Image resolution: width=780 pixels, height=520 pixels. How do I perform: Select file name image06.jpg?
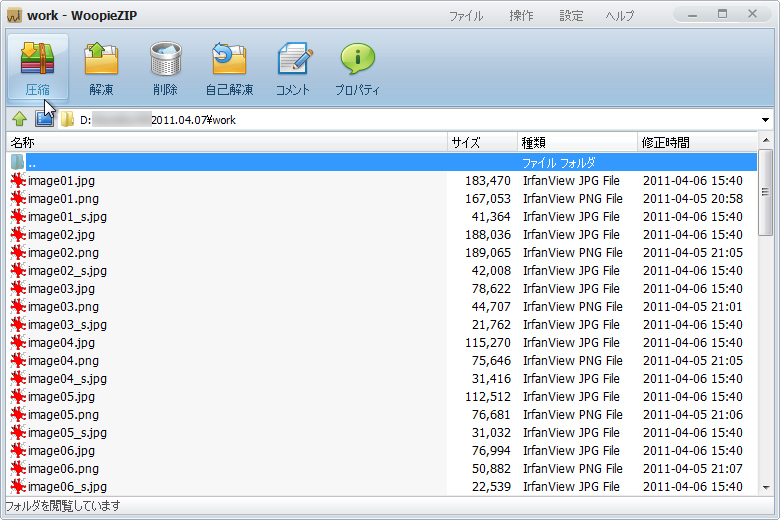(x=61, y=451)
